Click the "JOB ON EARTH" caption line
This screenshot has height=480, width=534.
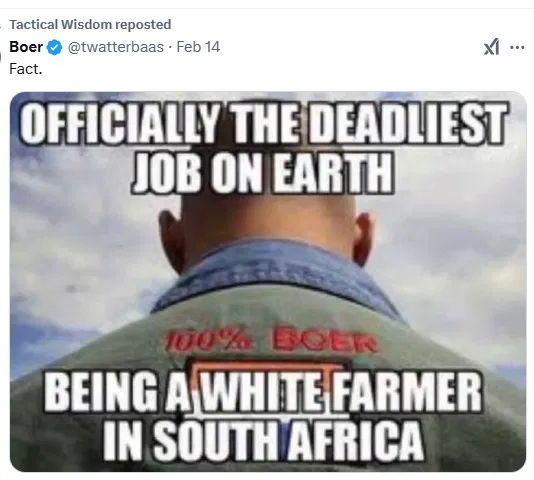(263, 172)
